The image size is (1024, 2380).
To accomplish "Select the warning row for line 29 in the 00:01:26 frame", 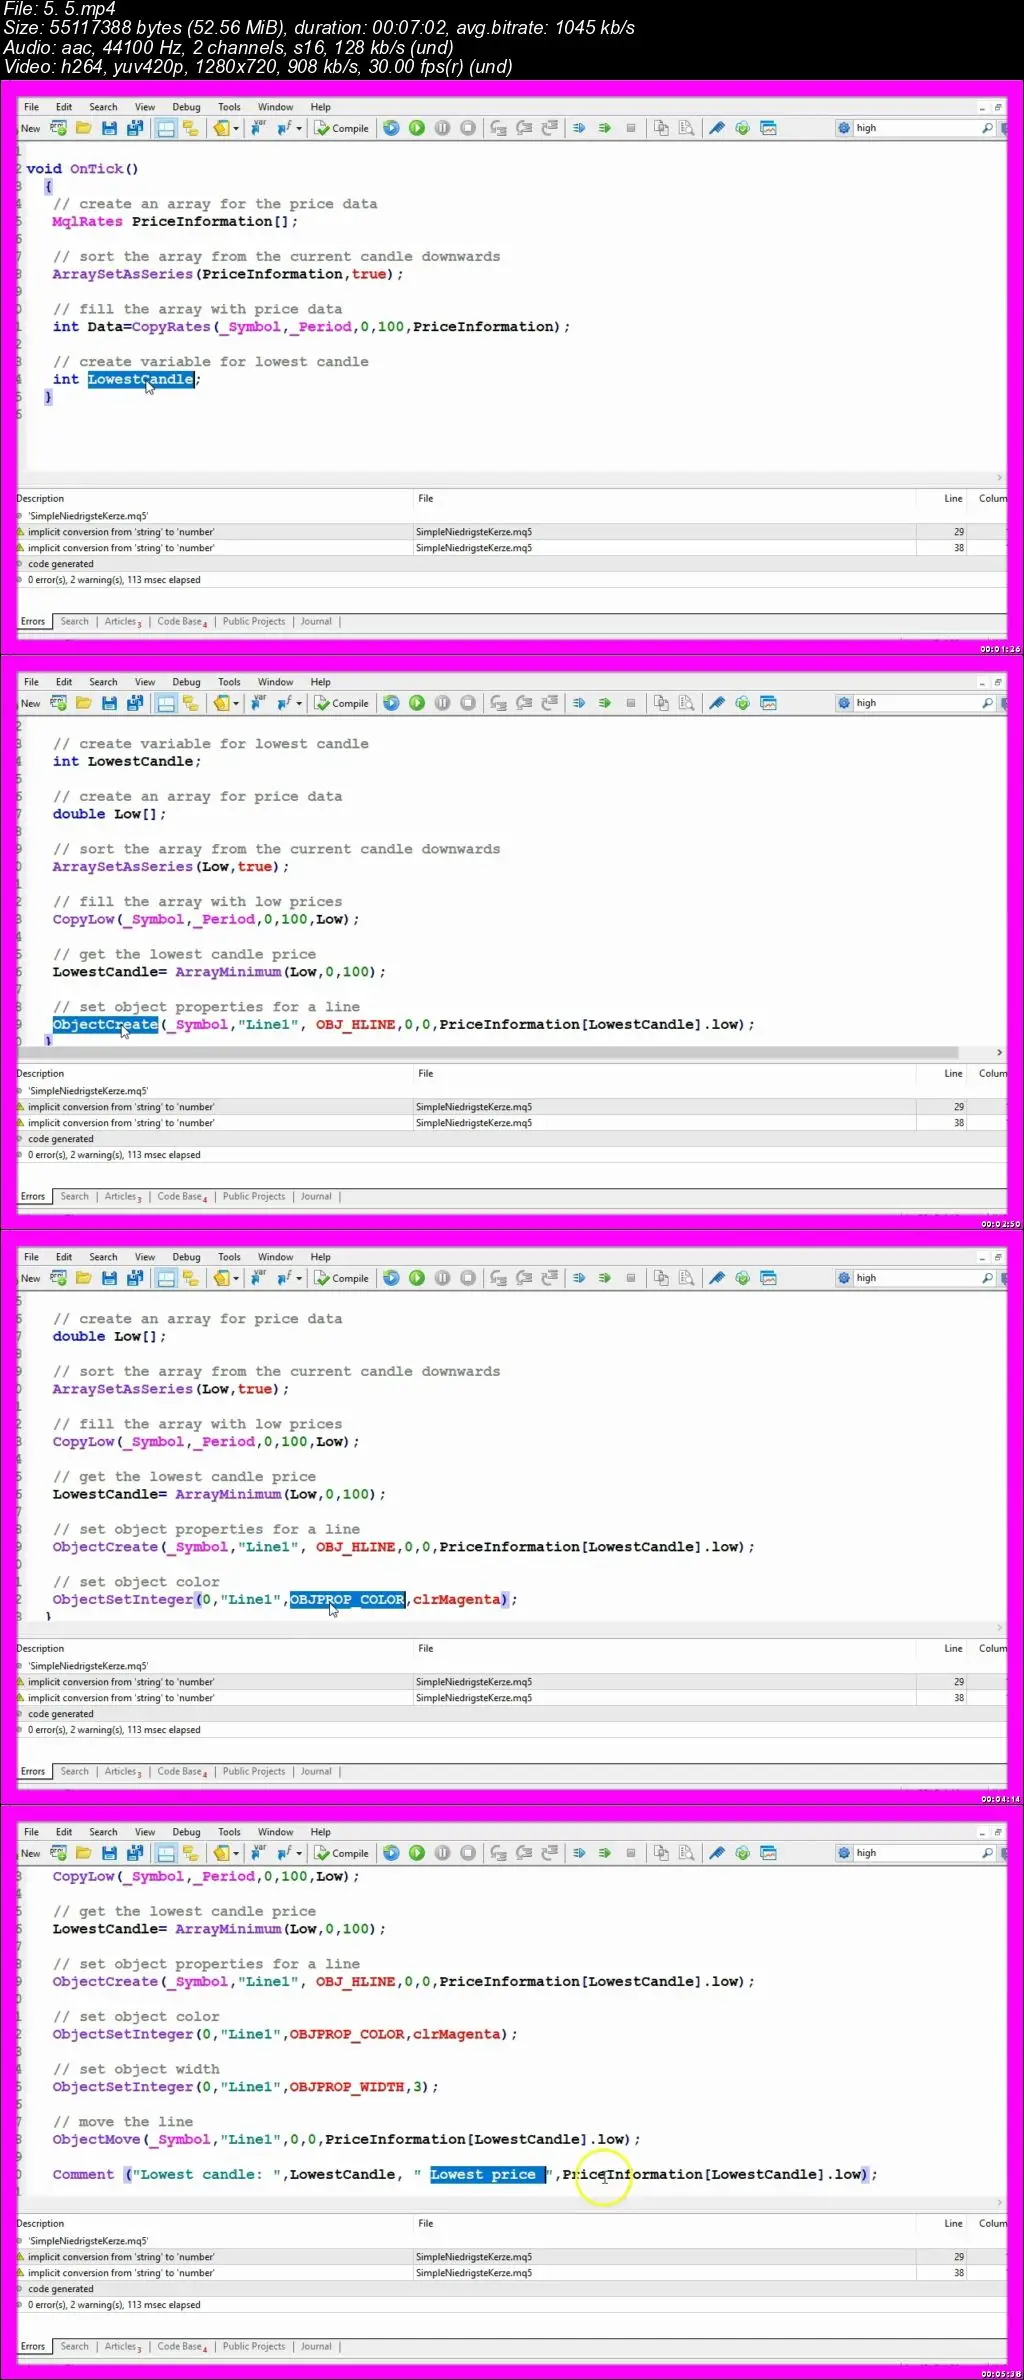I will click(511, 532).
